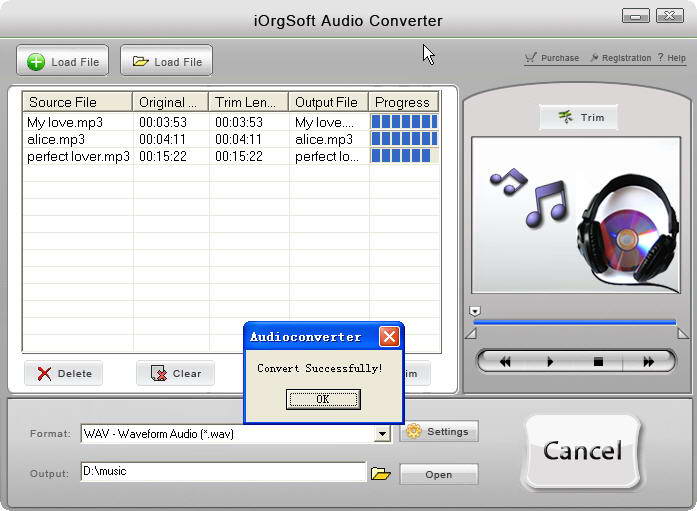Click the 00:04:11 trim length cell
Screen dimensions: 697x511
[x=239, y=140]
